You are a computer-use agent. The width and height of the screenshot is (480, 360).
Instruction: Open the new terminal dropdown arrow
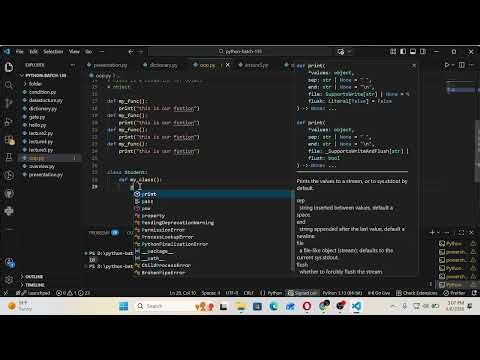(x=438, y=232)
